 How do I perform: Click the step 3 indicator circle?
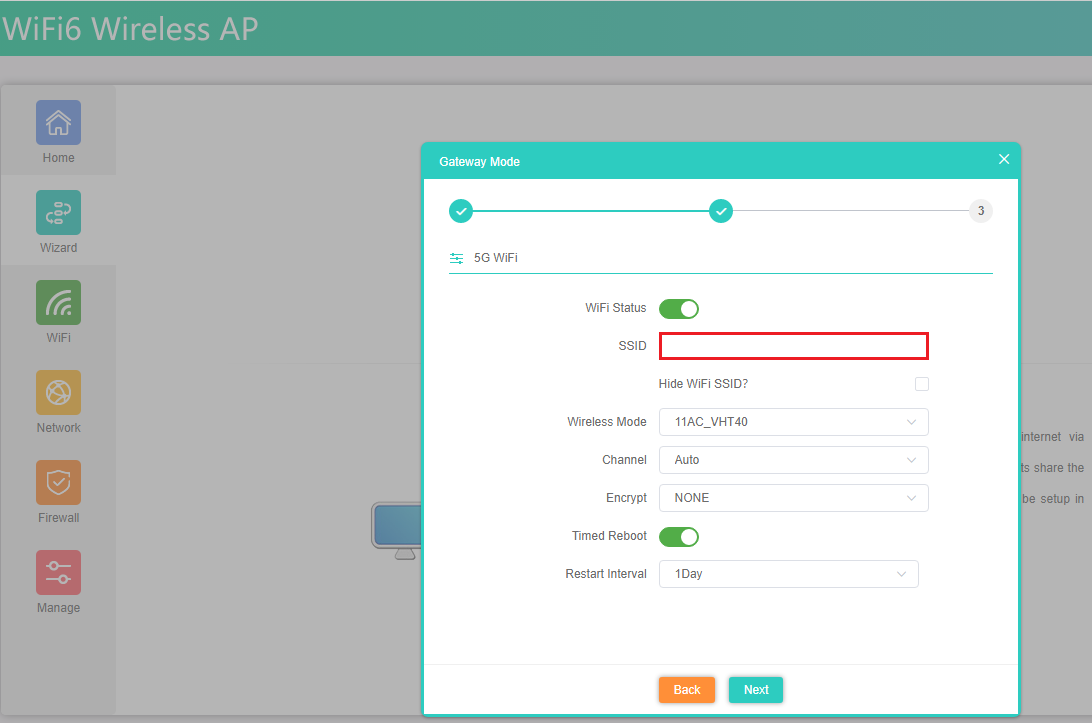(981, 211)
